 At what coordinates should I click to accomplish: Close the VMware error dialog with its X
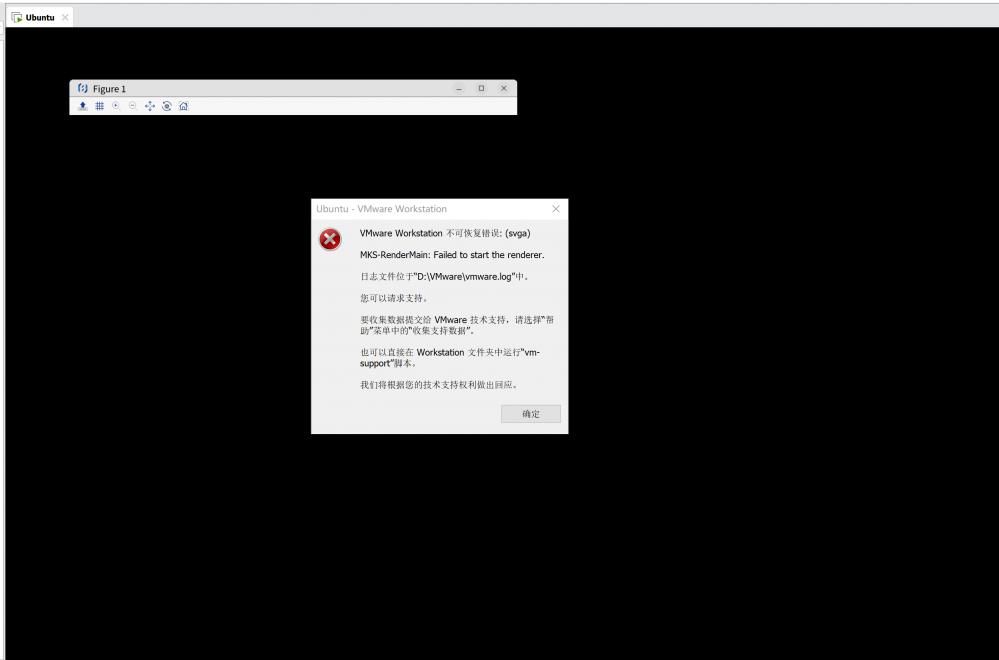(x=557, y=209)
